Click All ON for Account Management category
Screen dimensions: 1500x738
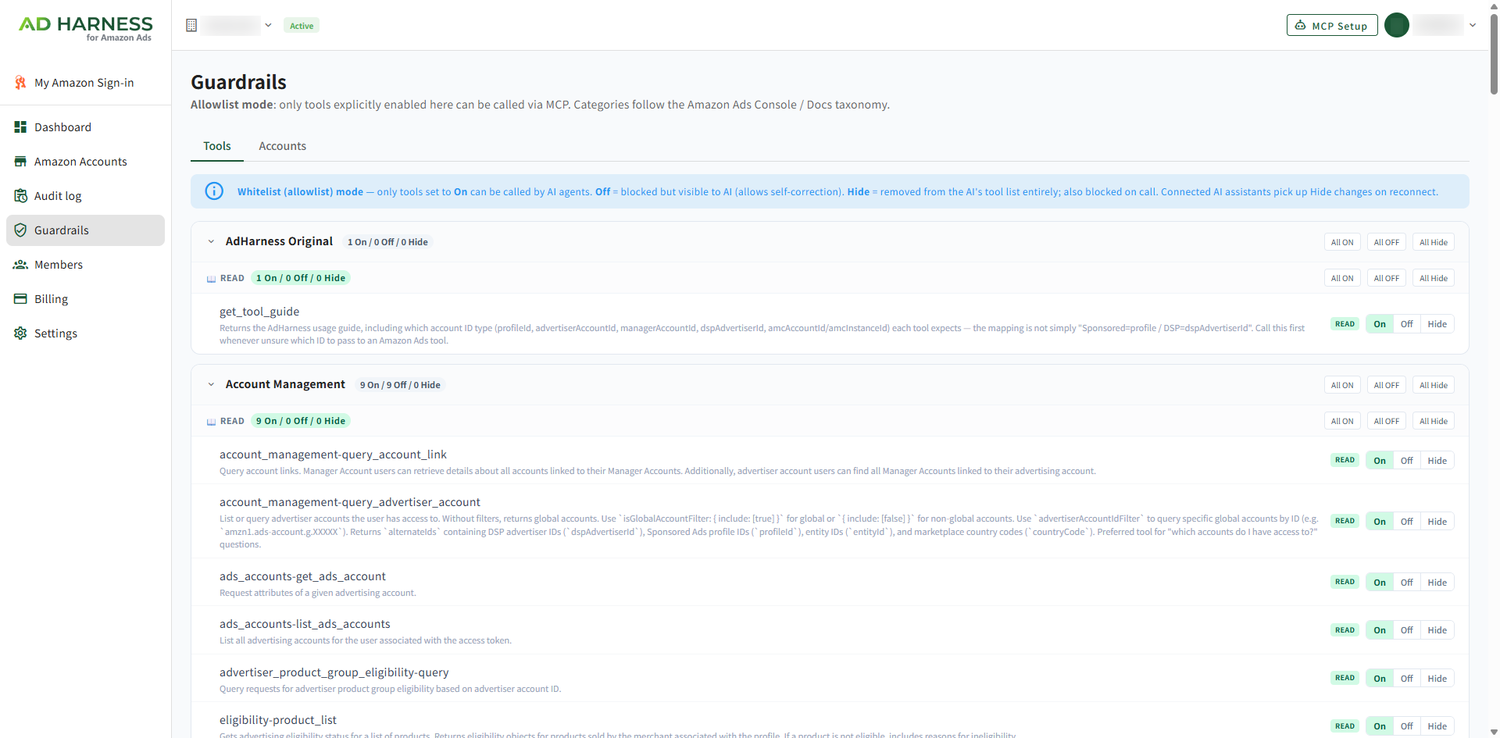1342,385
